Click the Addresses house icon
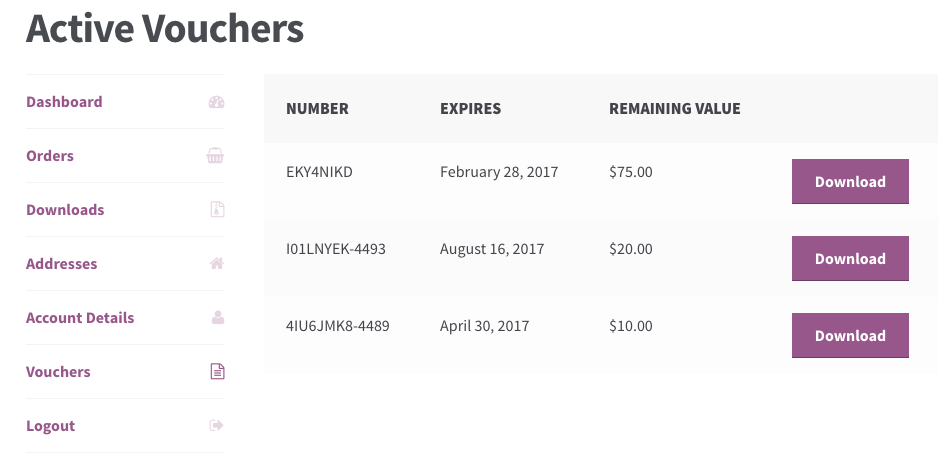This screenshot has width=951, height=464. pos(217,263)
